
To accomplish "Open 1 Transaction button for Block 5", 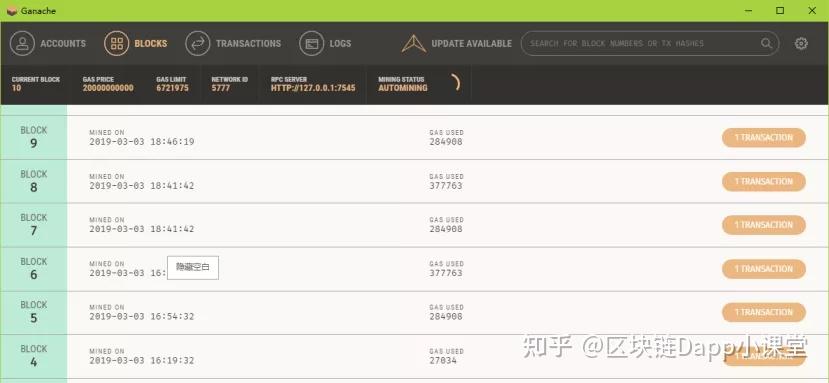I will pyautogui.click(x=763, y=312).
